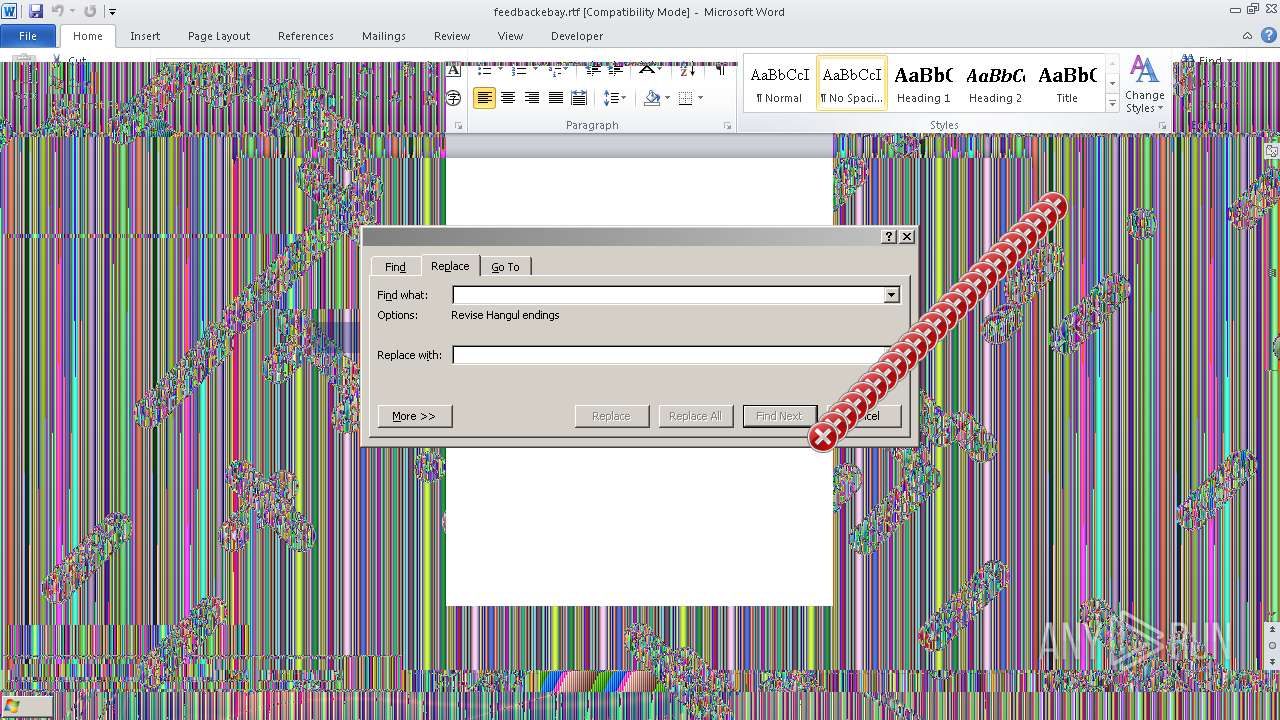Click the Replace All button

(x=696, y=416)
